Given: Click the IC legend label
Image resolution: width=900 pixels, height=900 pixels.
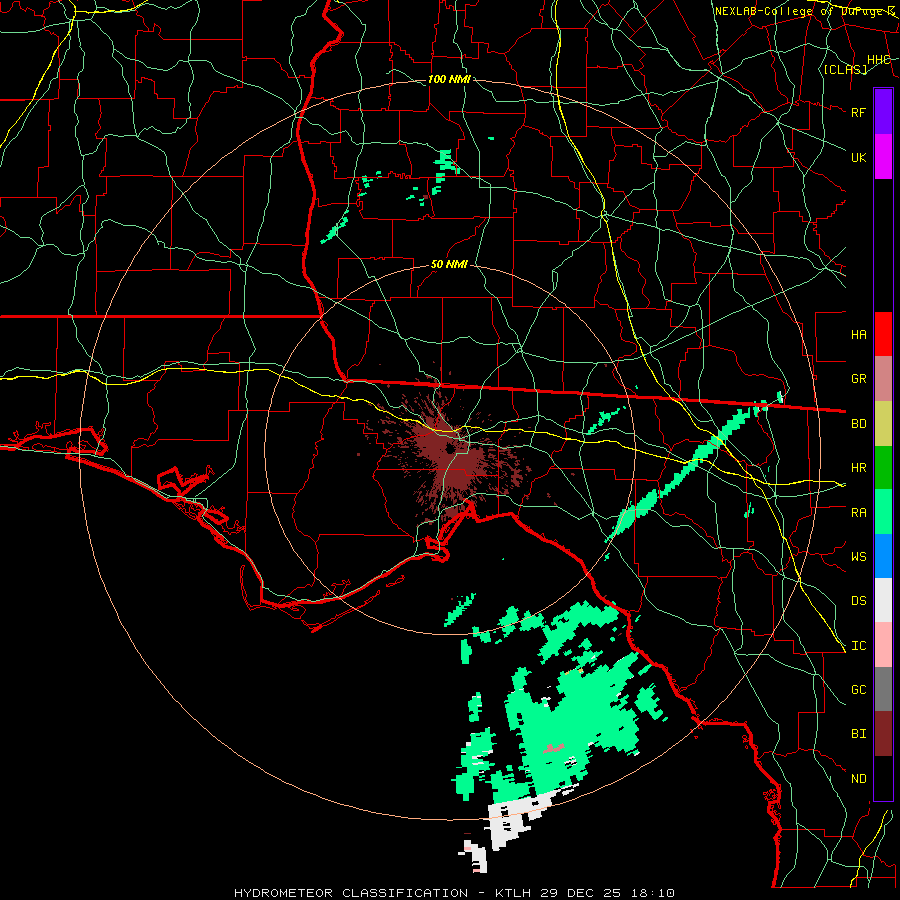Looking at the screenshot, I should click(x=858, y=646).
